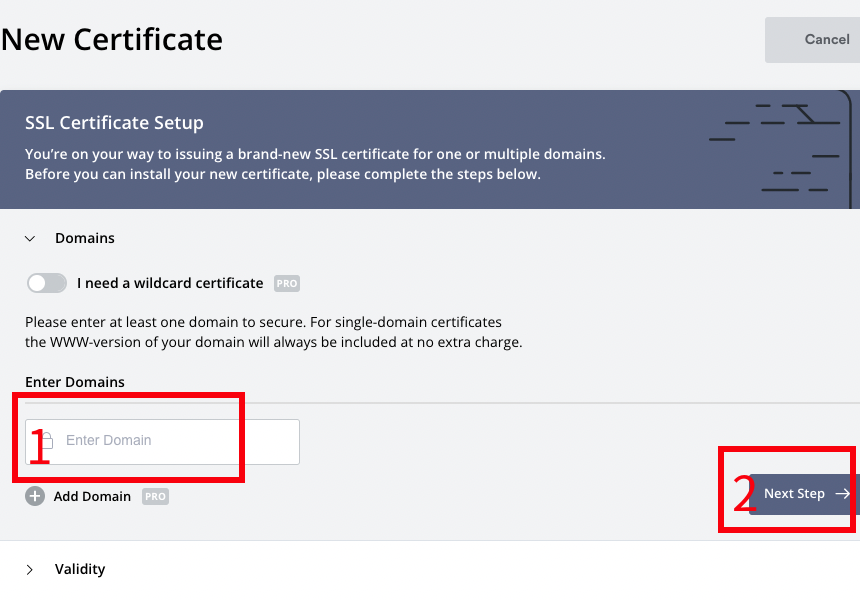Click the SSL Certificate Setup heading
This screenshot has height=600, width=860.
coord(114,123)
